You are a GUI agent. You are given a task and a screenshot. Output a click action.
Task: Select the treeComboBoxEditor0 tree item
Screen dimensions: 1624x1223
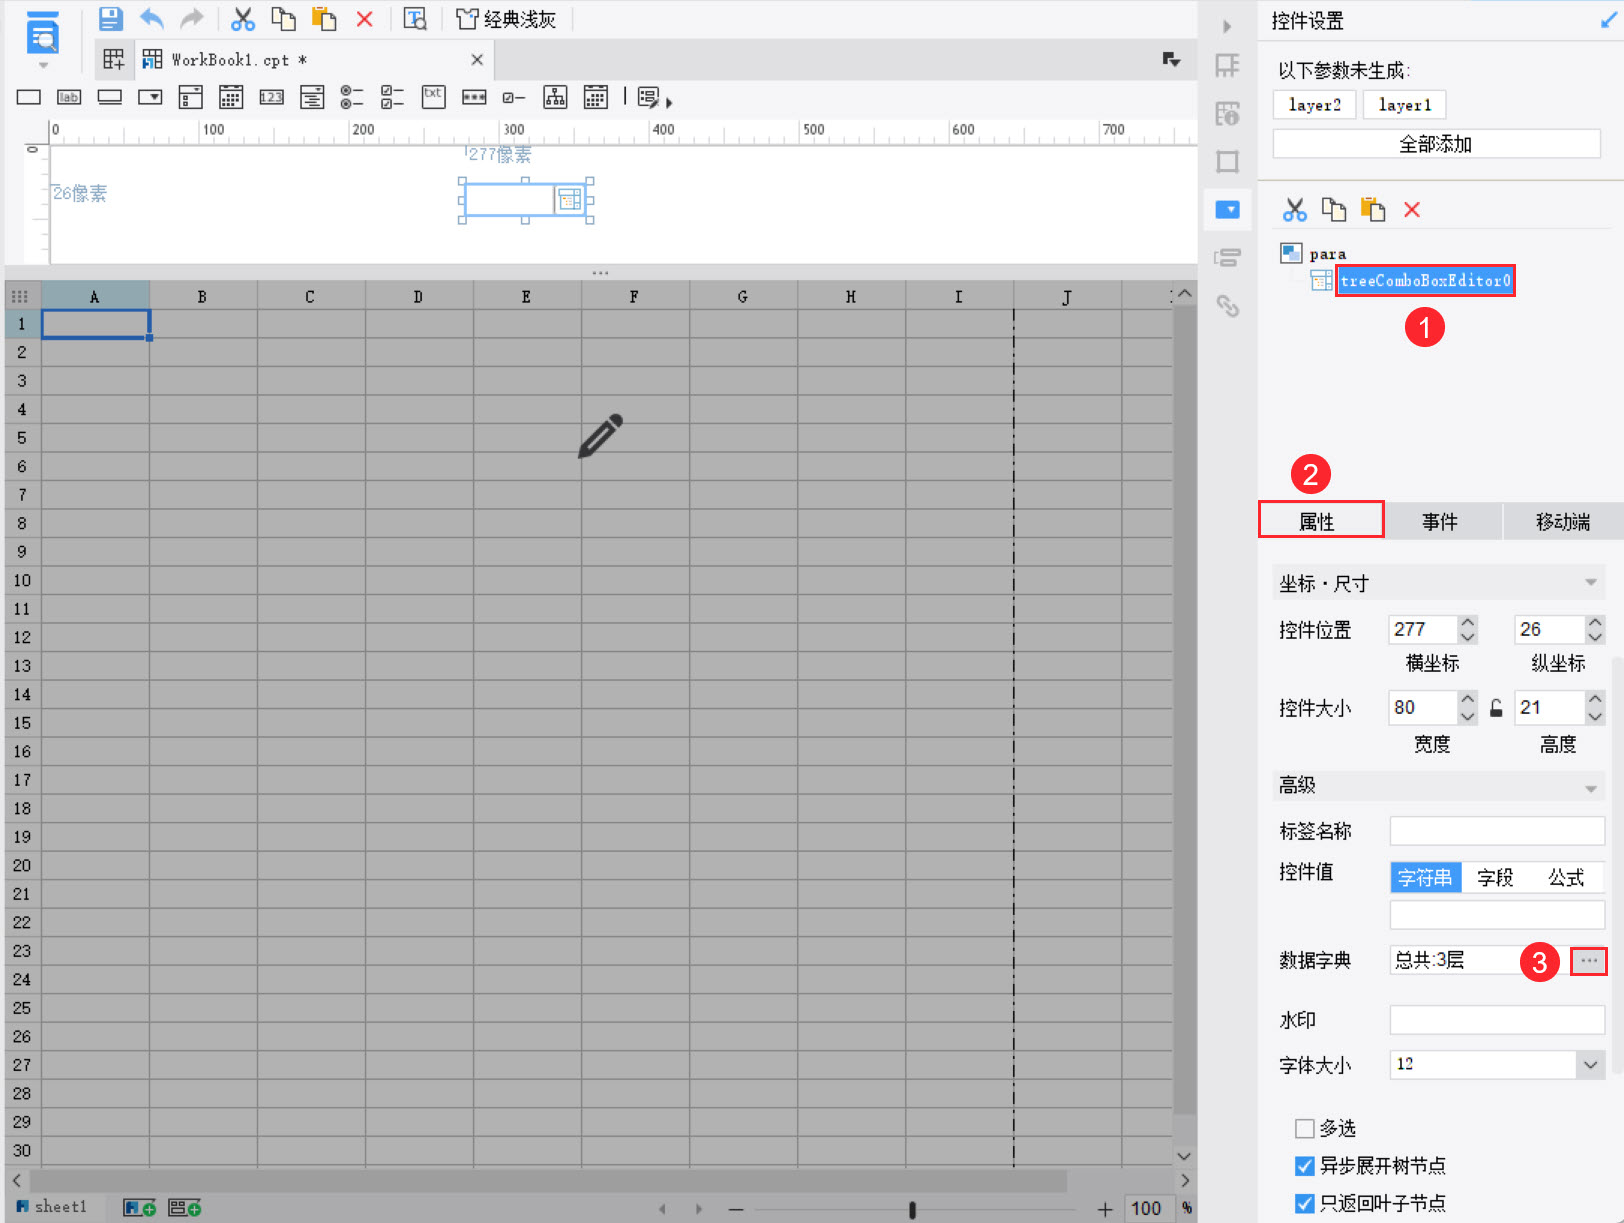point(1425,281)
